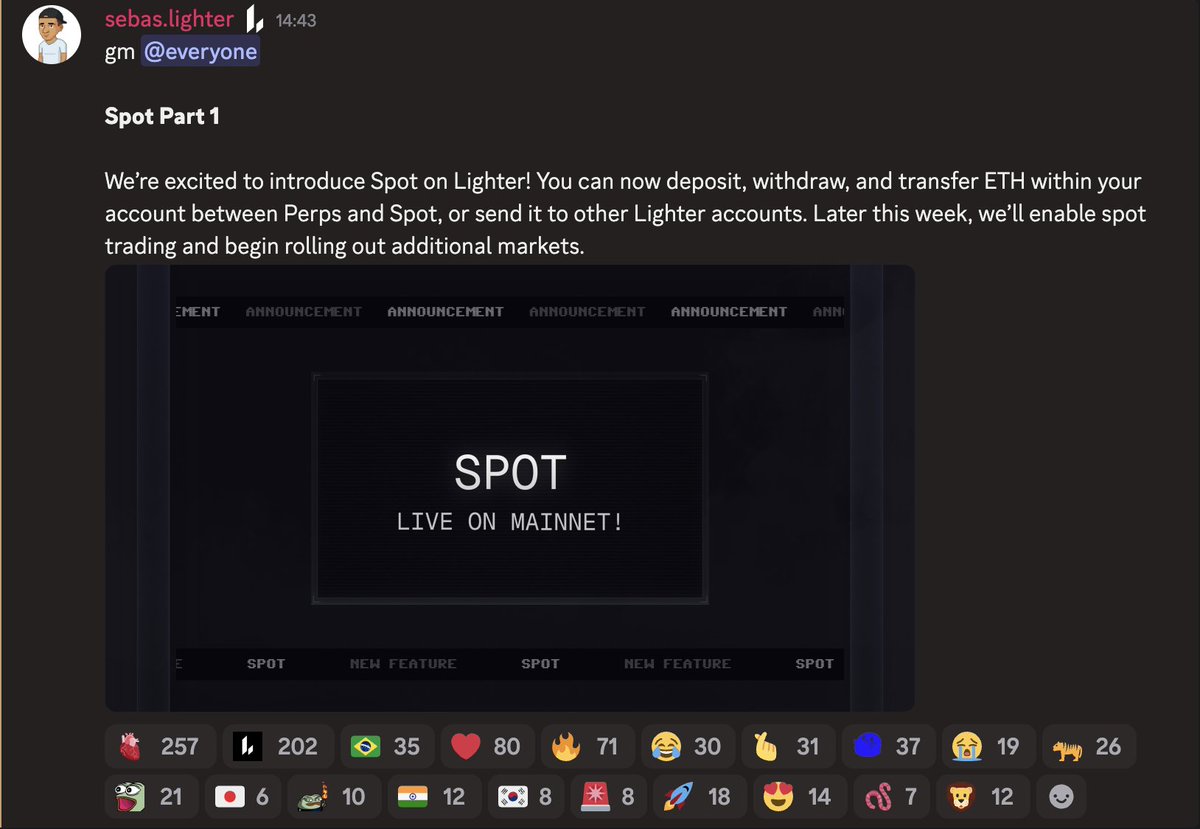Viewport: 1200px width, 829px height.
Task: Add the finger heart reaction with 31
Action: 787,746
